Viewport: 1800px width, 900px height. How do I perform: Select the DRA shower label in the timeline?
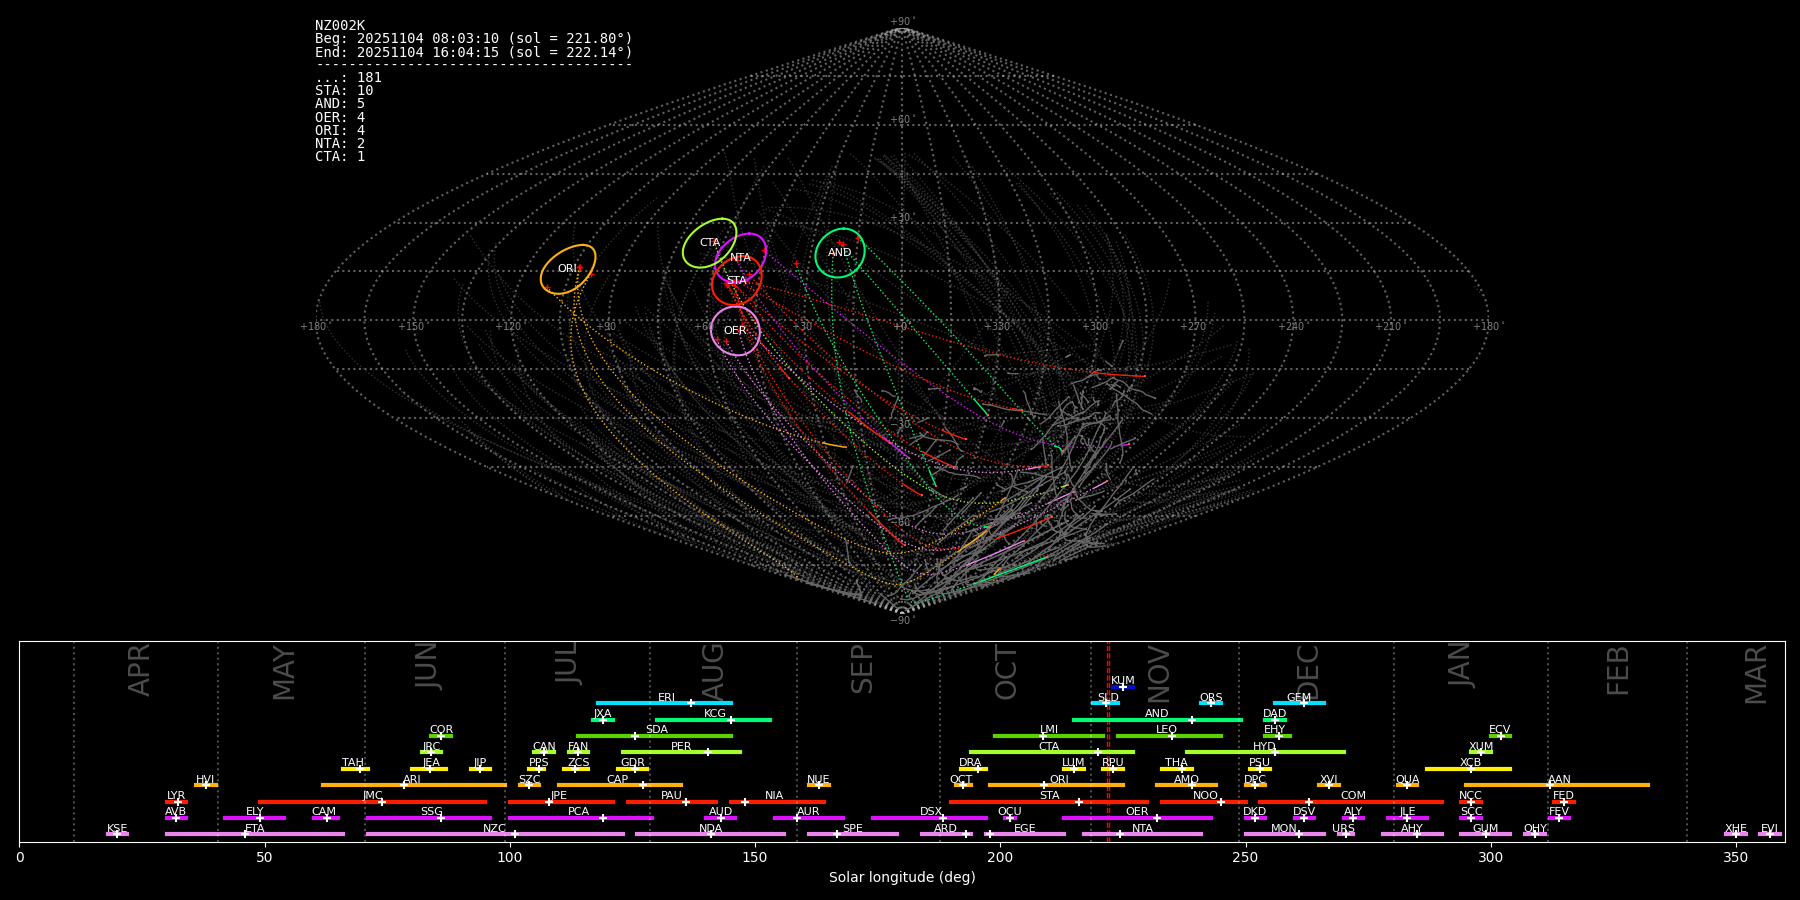(x=970, y=763)
